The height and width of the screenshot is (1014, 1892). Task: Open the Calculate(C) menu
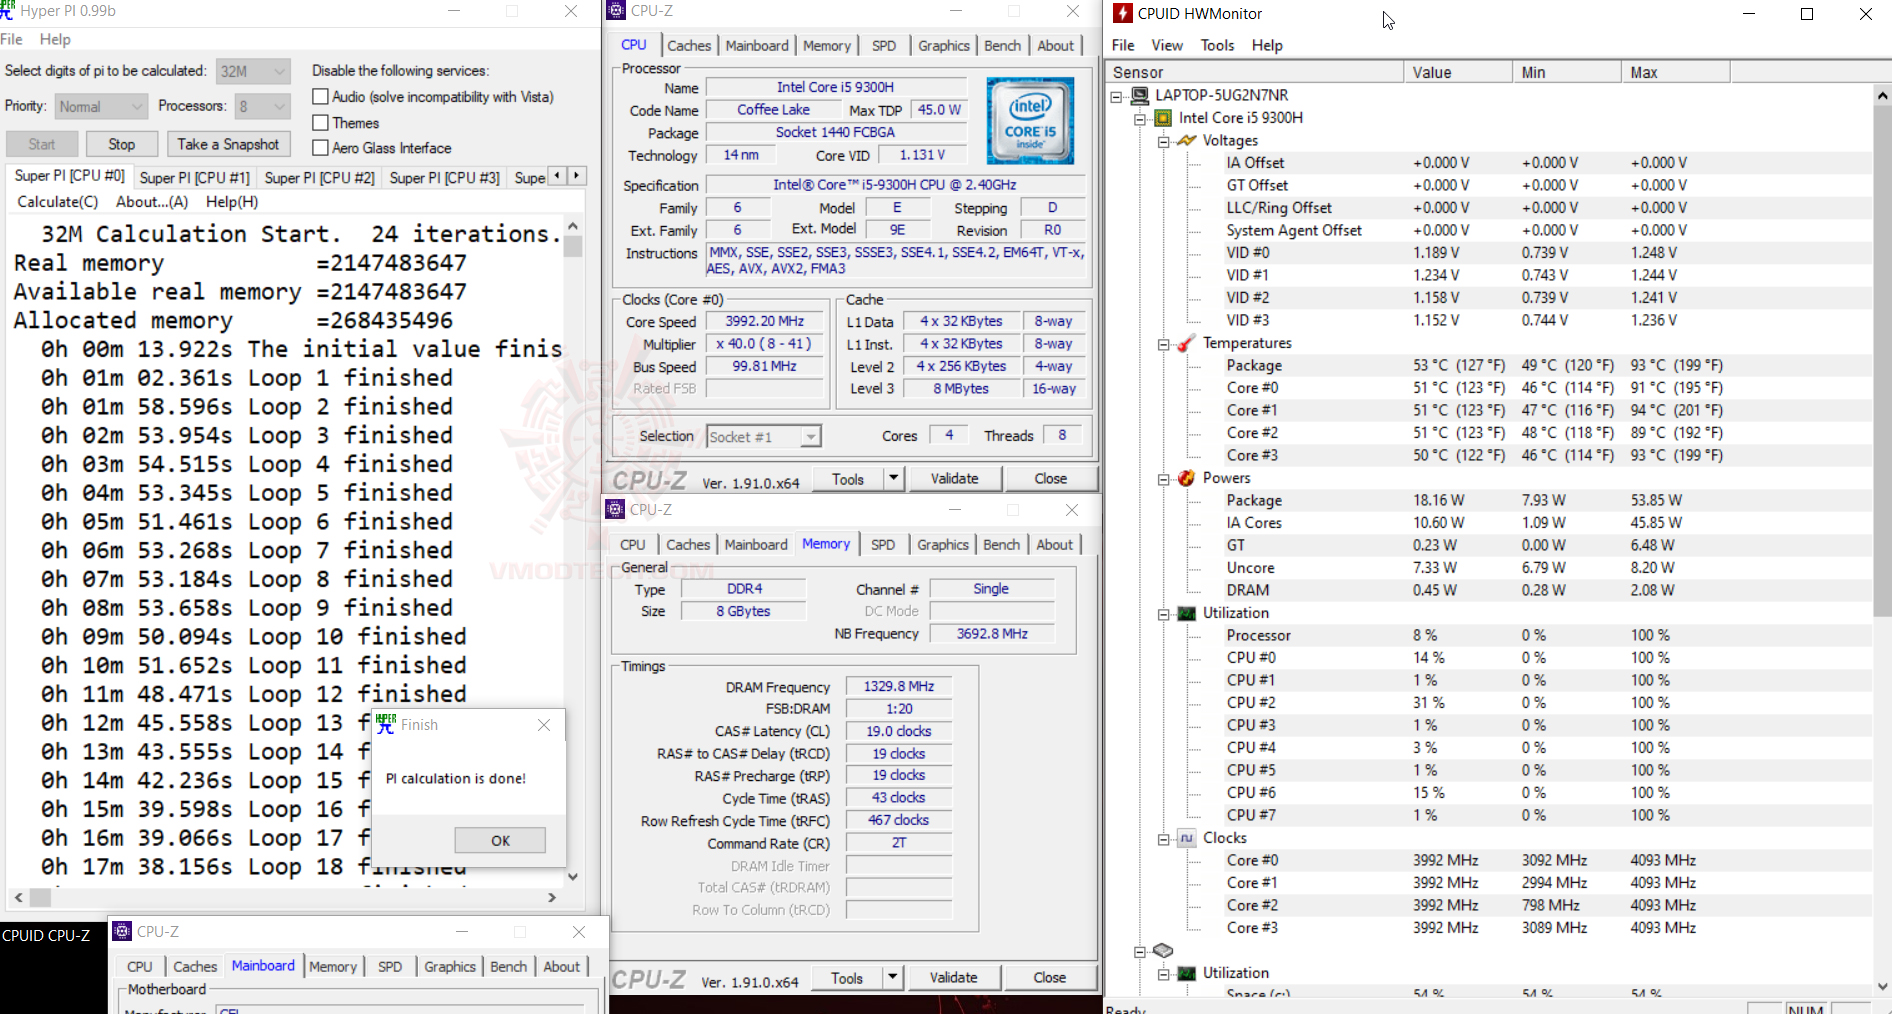[x=58, y=202]
